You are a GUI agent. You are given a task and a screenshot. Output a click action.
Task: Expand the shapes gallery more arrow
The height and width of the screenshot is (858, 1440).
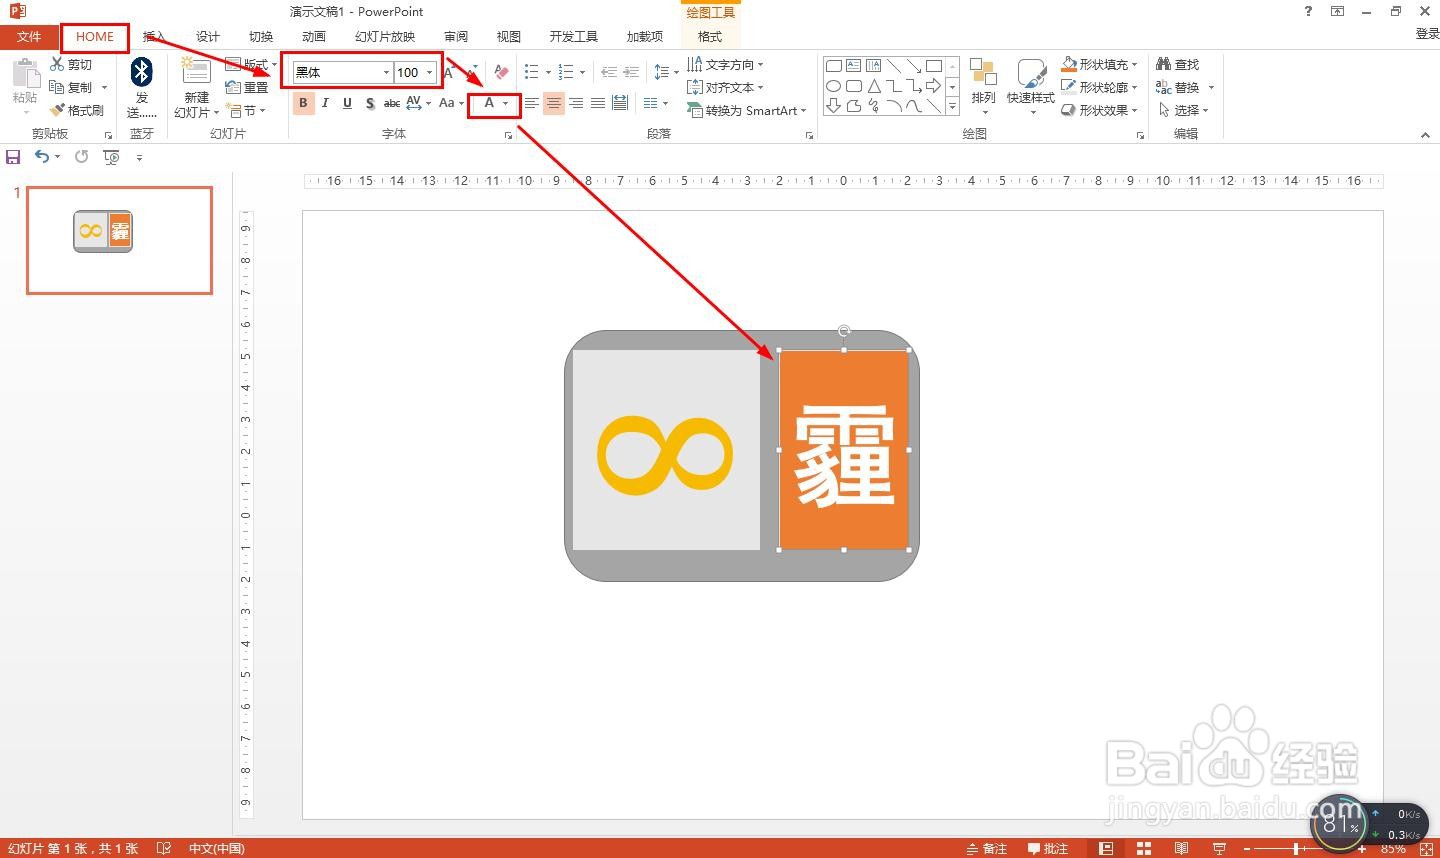click(x=952, y=106)
